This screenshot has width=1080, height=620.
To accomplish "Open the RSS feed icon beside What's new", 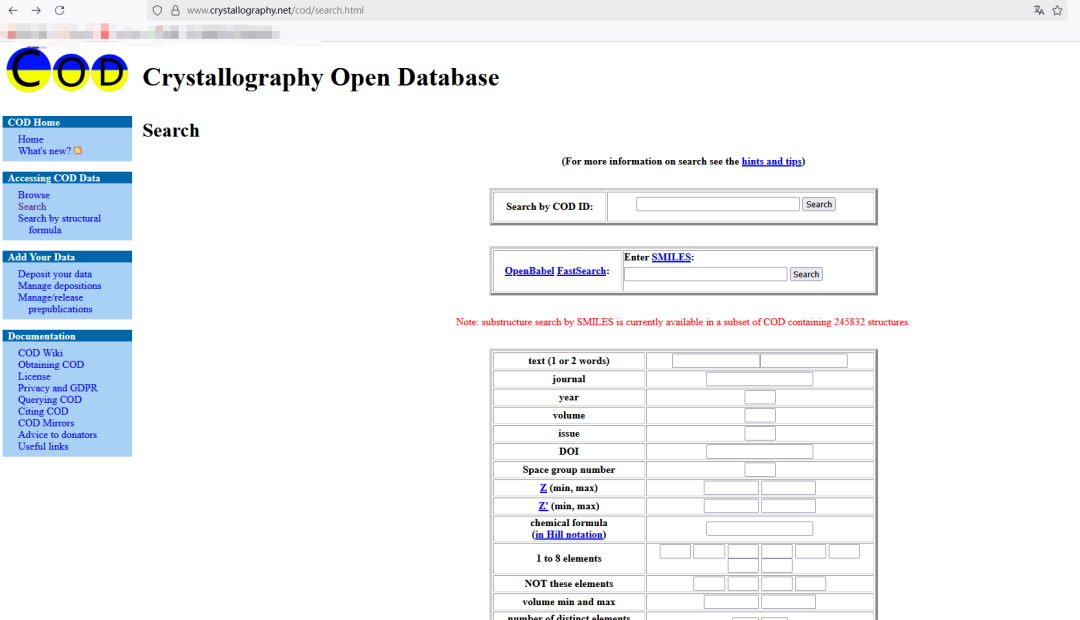I will pyautogui.click(x=78, y=151).
